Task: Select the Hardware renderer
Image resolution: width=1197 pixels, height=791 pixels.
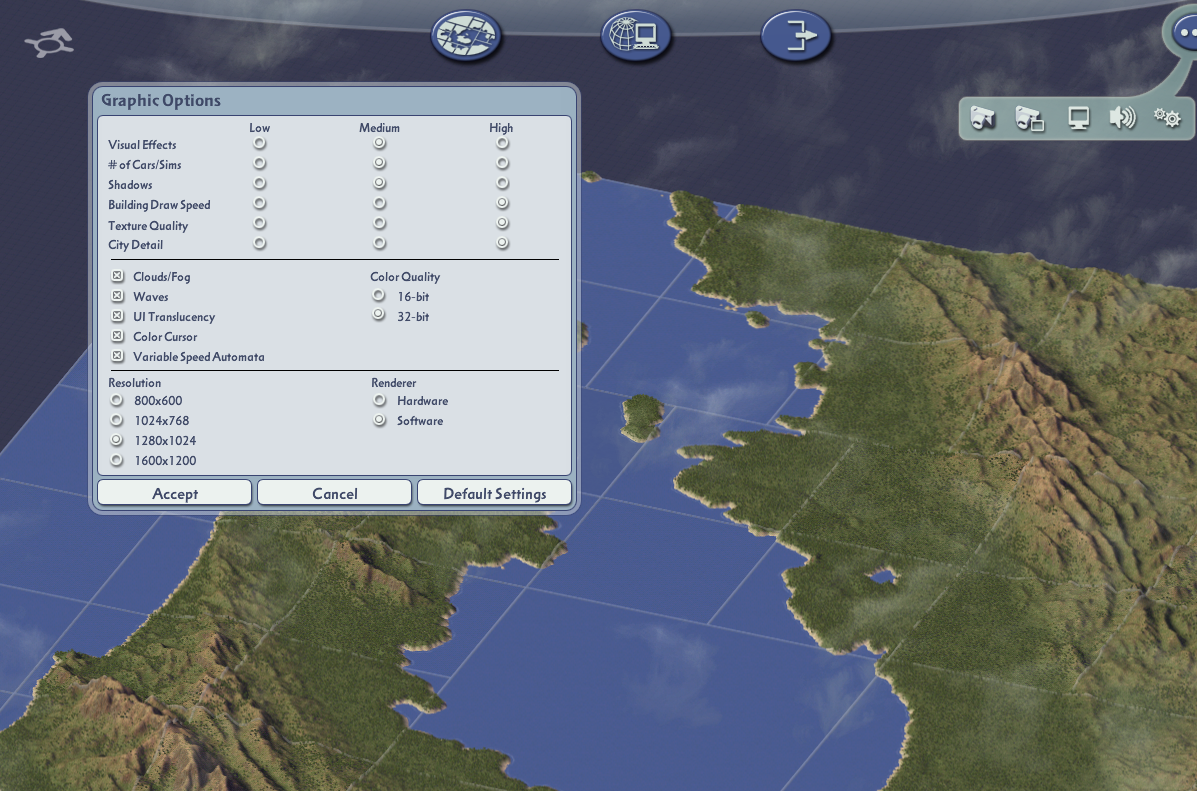Action: [379, 399]
